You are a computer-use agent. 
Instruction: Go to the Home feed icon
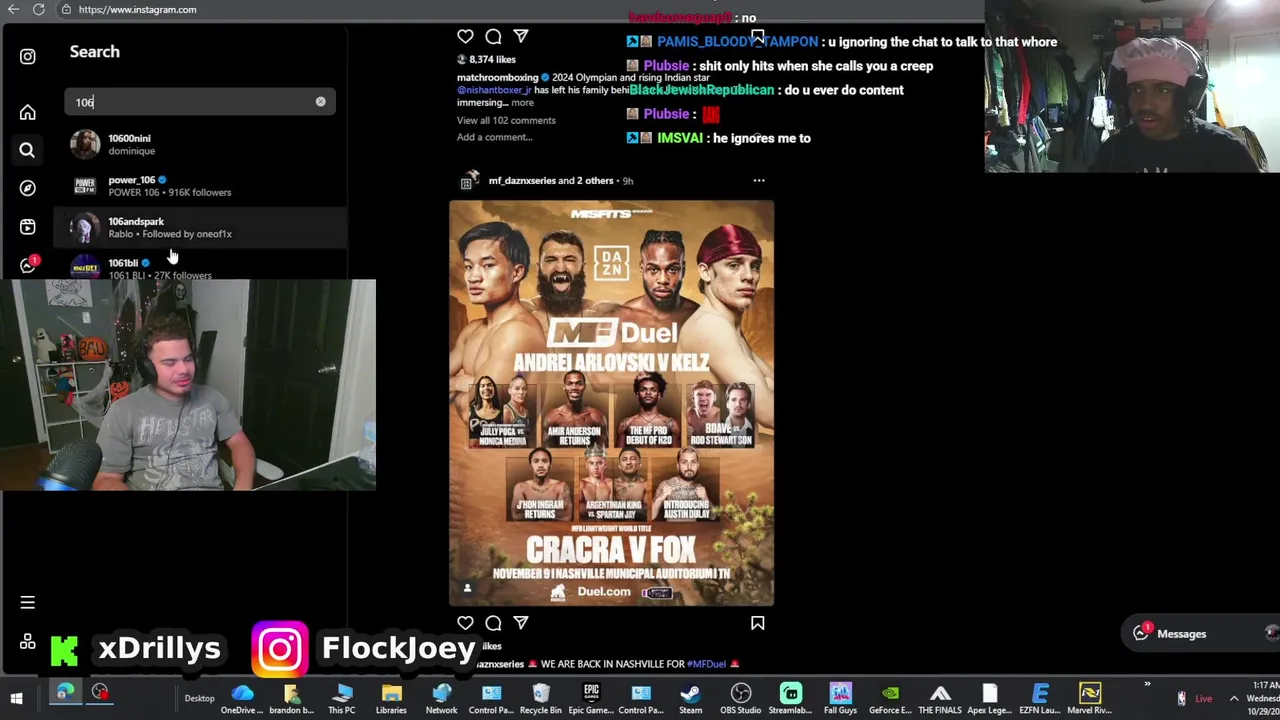(x=27, y=112)
